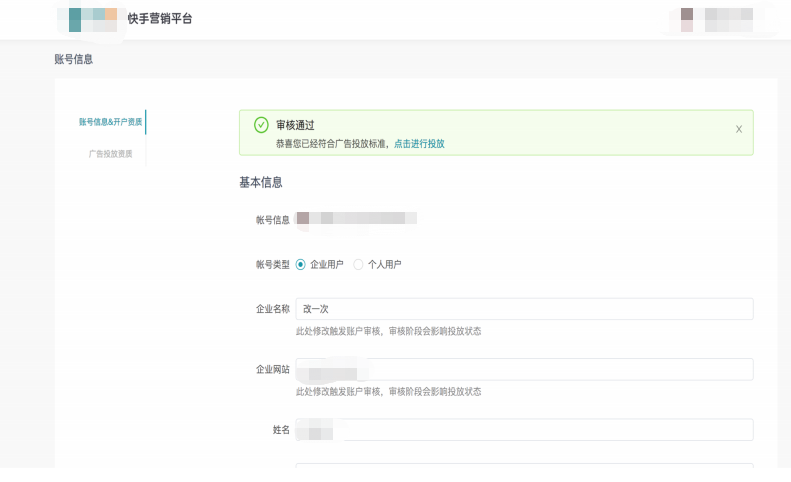
Task: Select the 企业用户 radio option
Action: click(301, 264)
